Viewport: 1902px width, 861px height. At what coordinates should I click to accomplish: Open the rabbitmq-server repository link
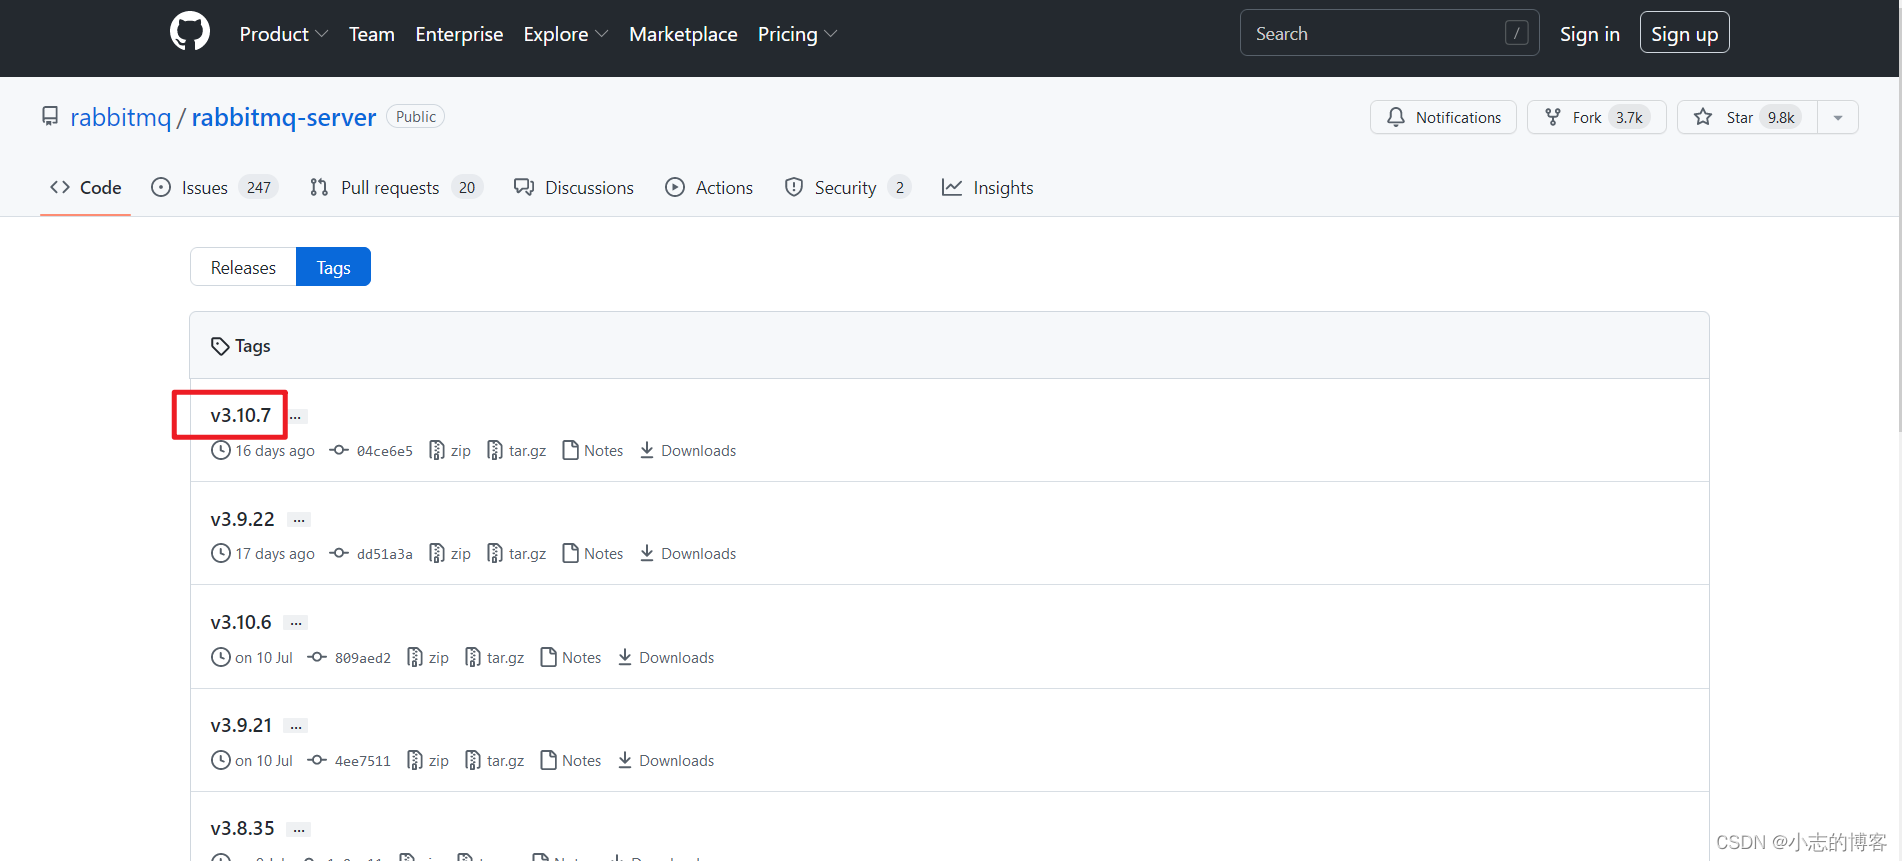coord(284,117)
